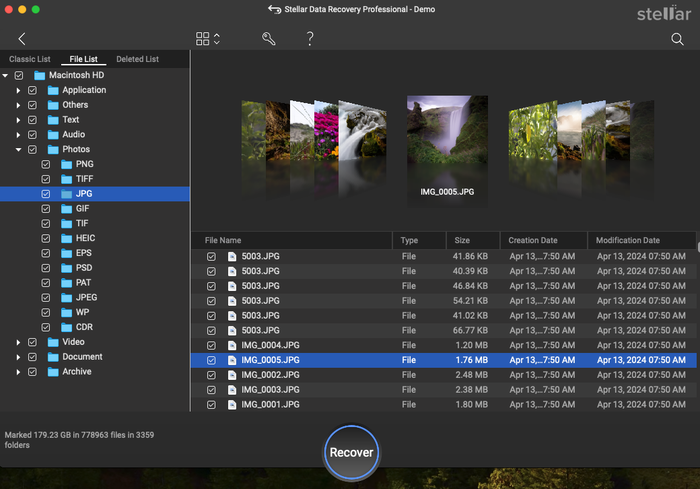Image resolution: width=700 pixels, height=489 pixels.
Task: Expand the Audio folder node
Action: [18, 134]
